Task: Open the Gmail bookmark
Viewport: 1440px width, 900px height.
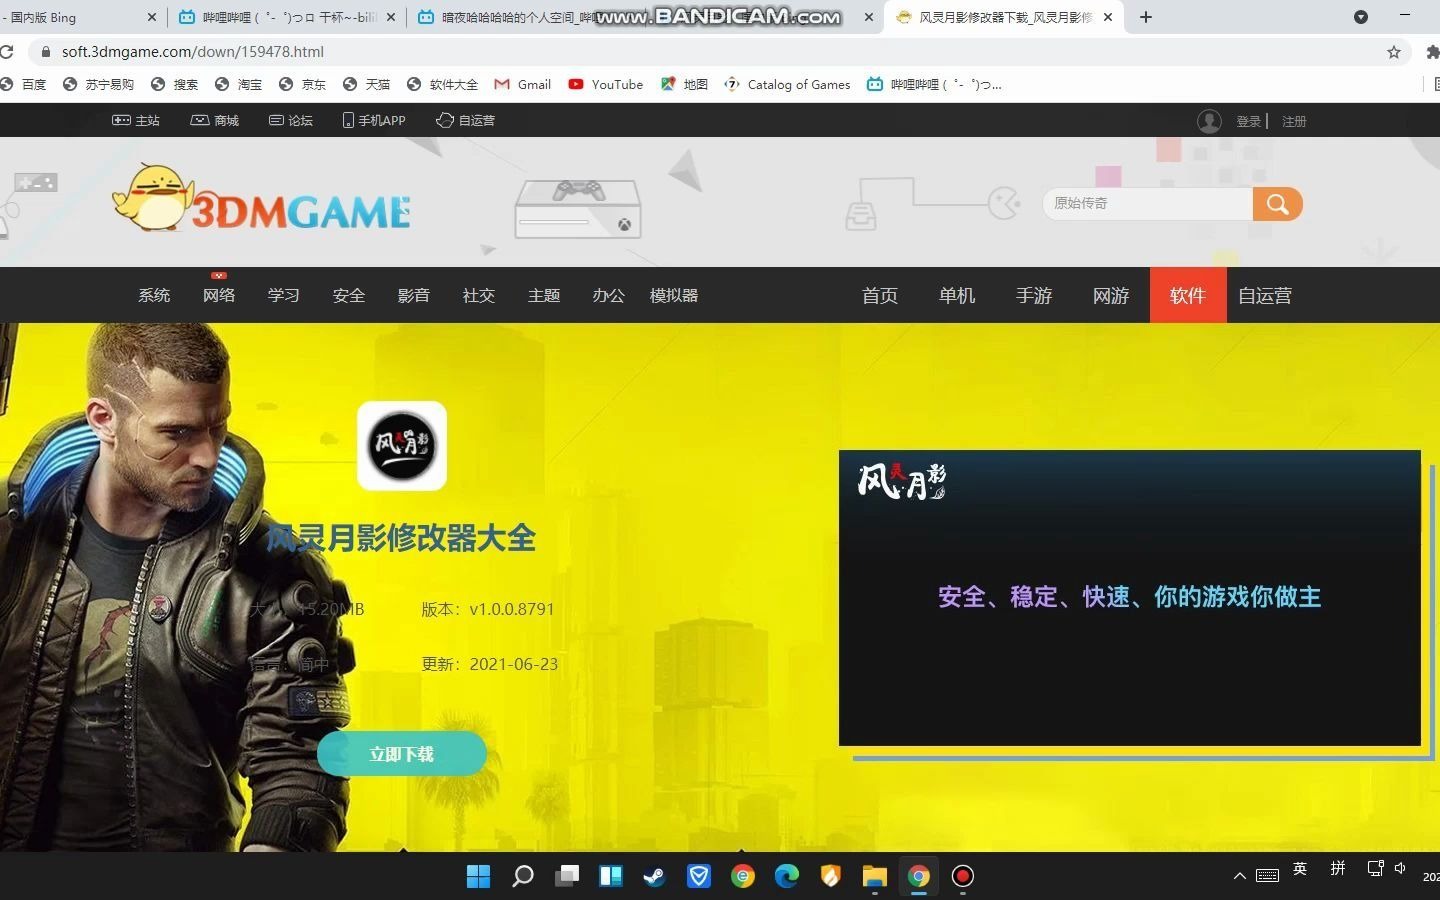Action: [x=523, y=85]
